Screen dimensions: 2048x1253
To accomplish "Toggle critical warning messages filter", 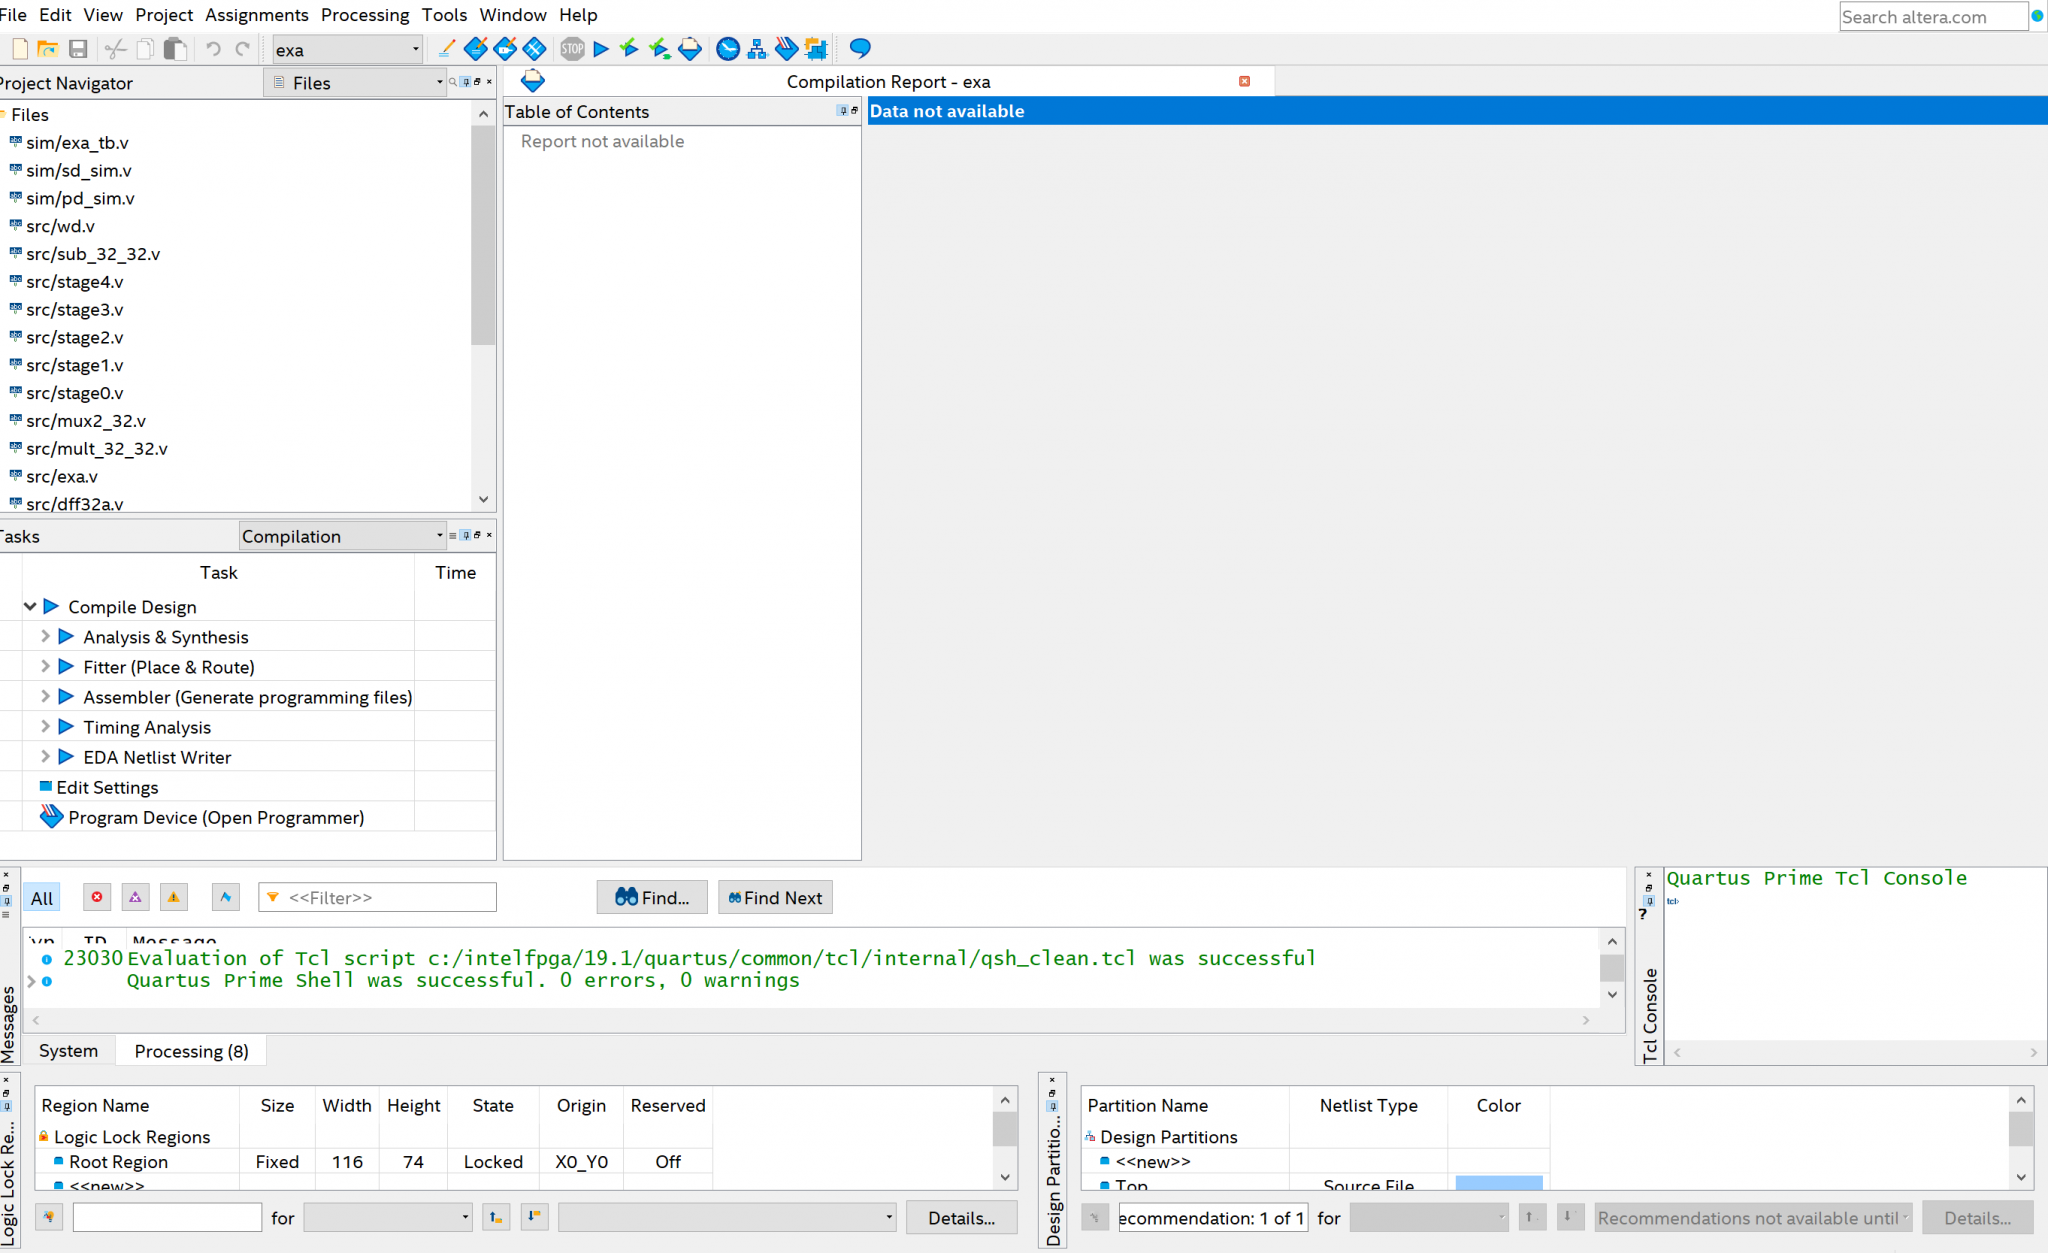I will (135, 897).
